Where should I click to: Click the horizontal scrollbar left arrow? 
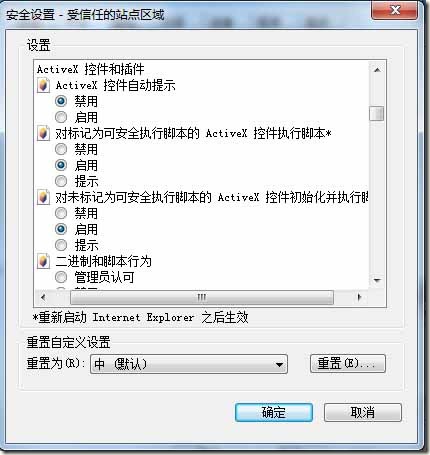(x=43, y=297)
